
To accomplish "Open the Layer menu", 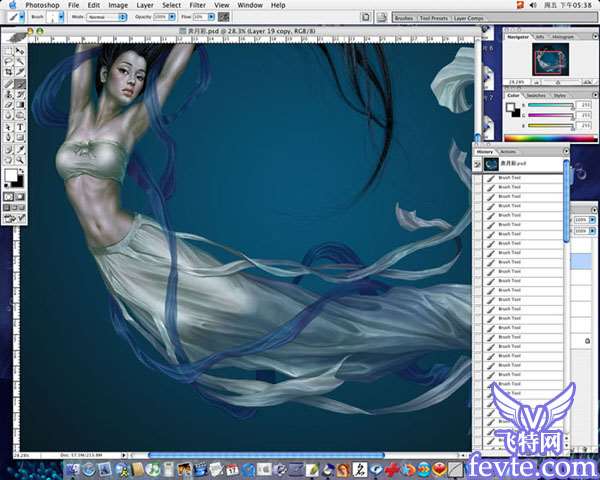I will [x=145, y=5].
